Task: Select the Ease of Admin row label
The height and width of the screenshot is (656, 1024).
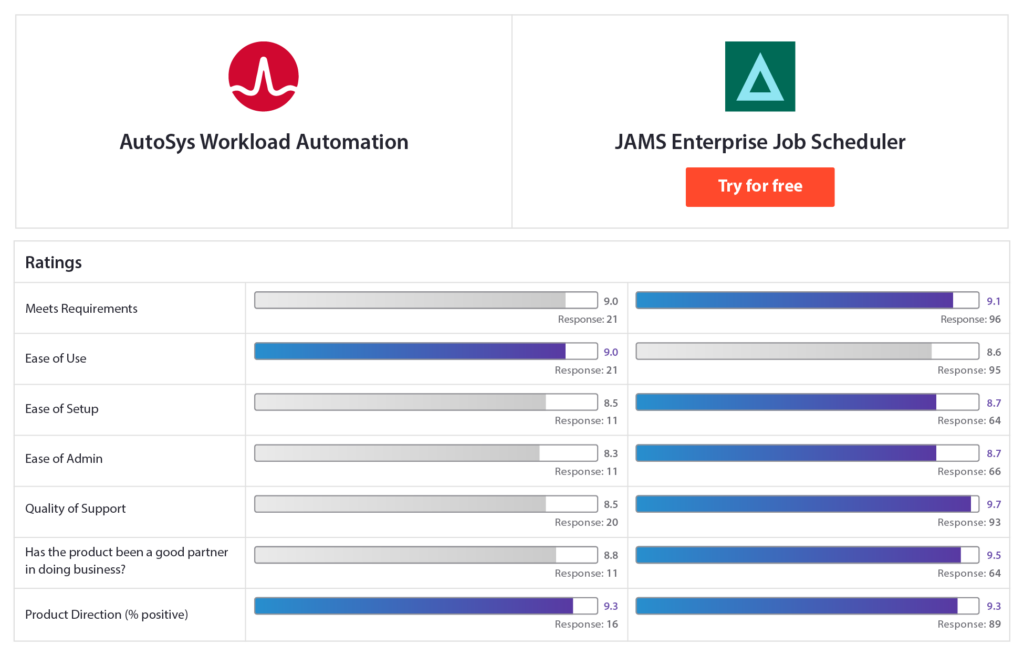Action: [63, 459]
